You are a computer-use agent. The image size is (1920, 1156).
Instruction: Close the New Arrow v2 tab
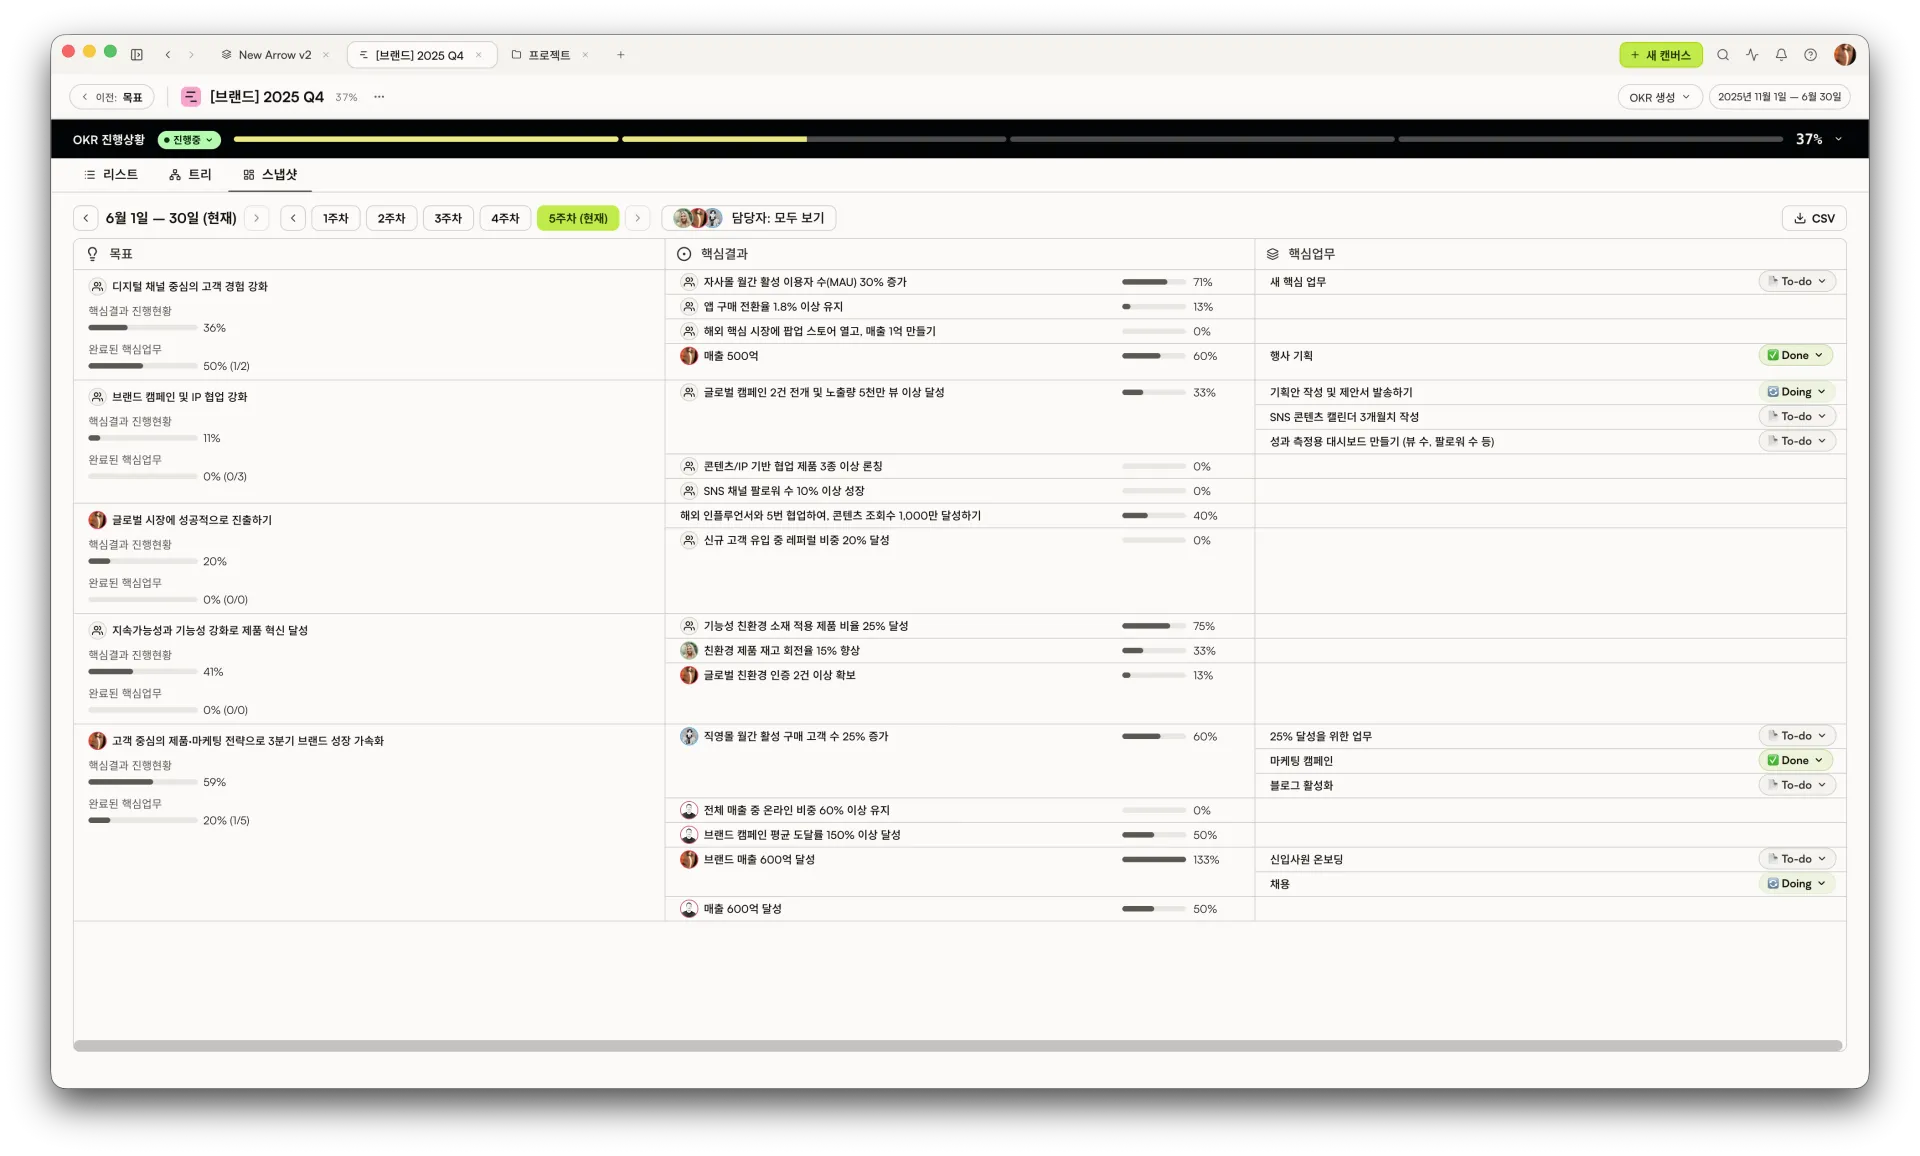326,55
